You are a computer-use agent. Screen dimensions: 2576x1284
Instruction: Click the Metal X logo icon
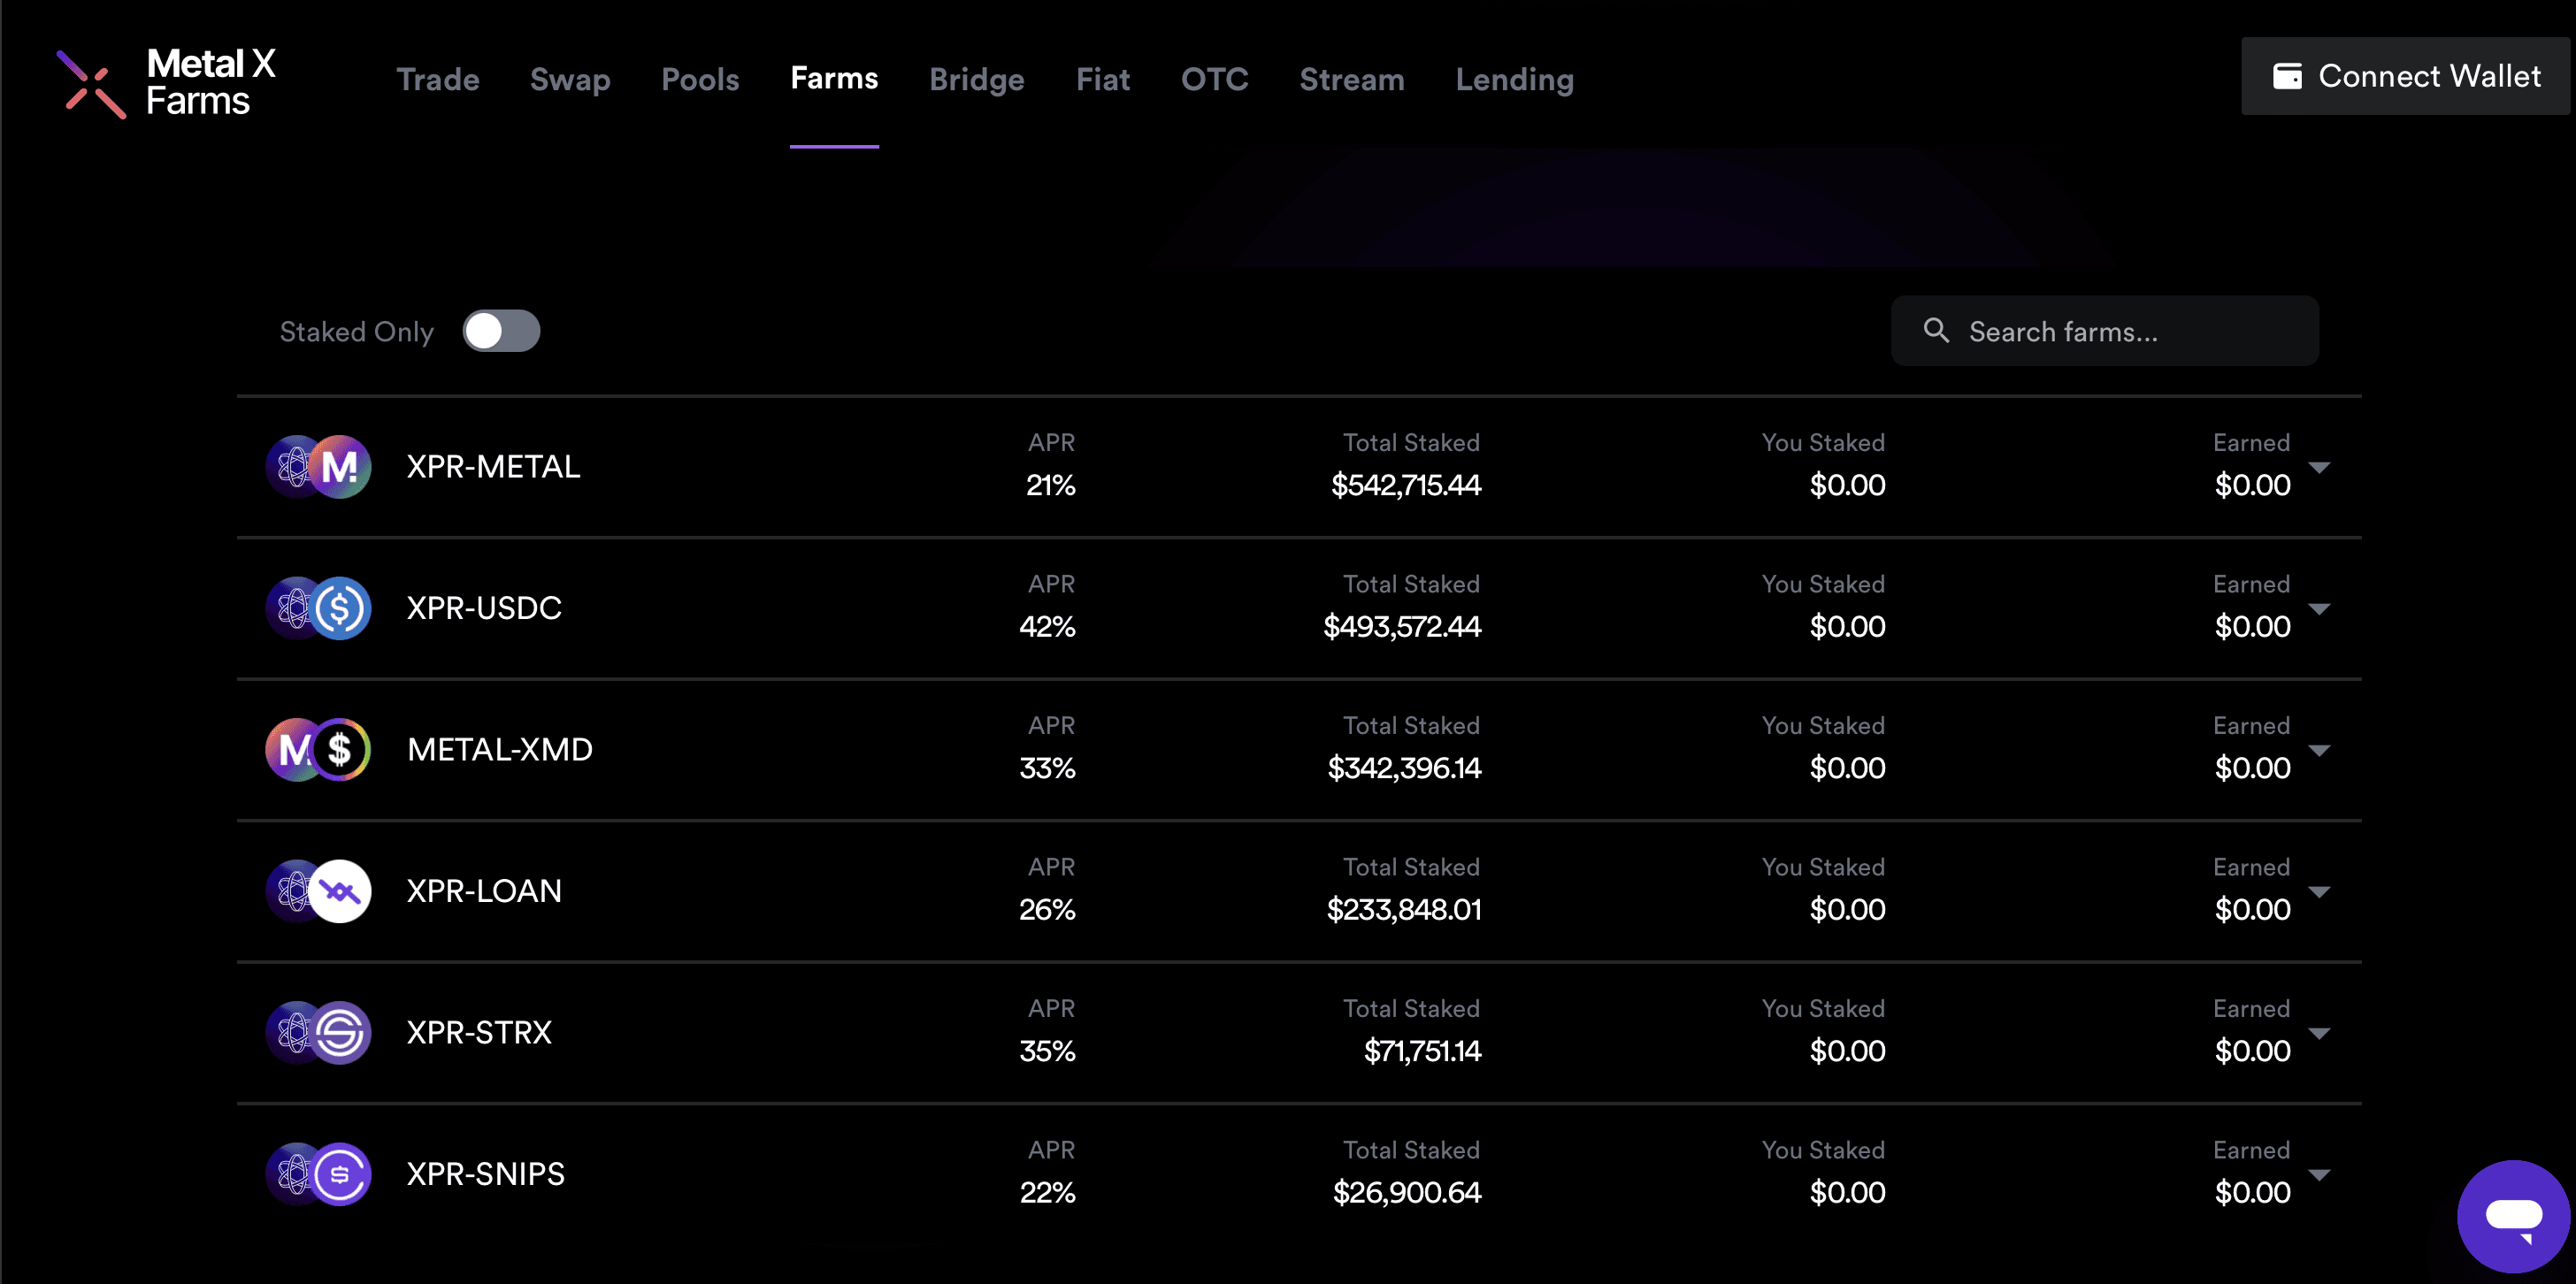91,84
